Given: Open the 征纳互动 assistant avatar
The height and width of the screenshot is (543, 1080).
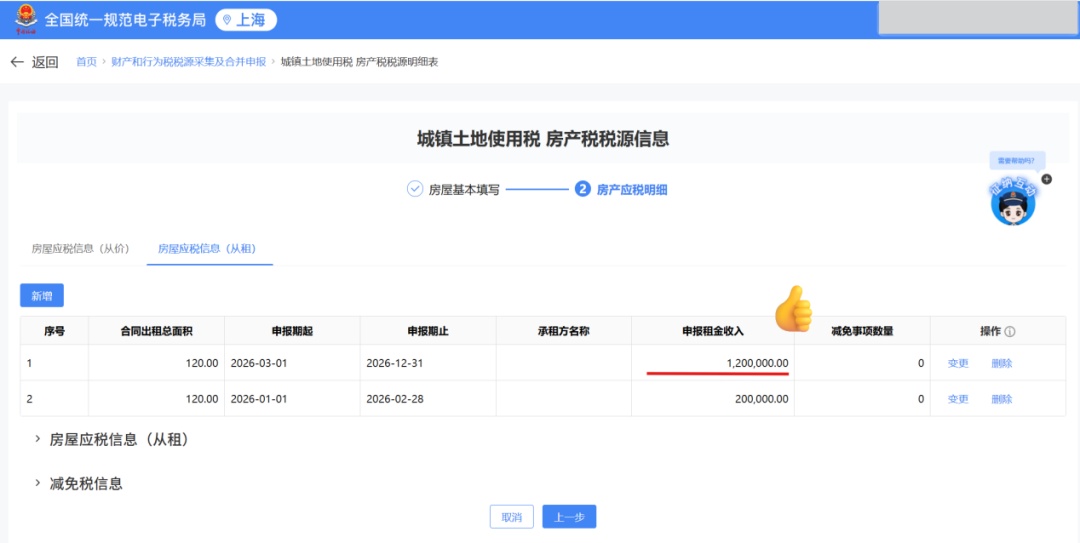Looking at the screenshot, I should pyautogui.click(x=1013, y=203).
